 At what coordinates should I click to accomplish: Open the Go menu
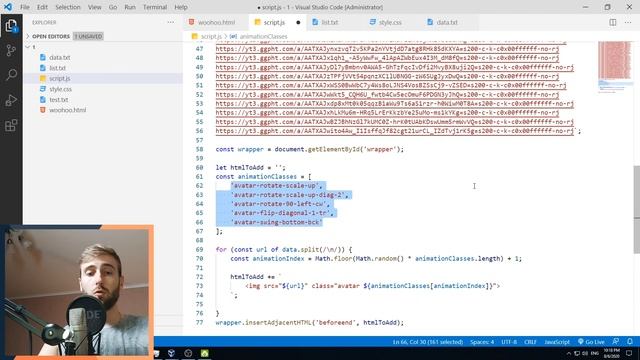click(113, 7)
